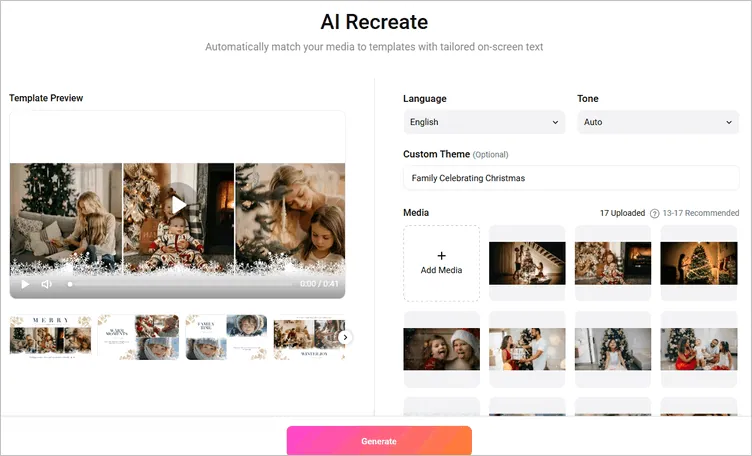Select the Family Time template thumbnail
Image resolution: width=752 pixels, height=456 pixels.
(x=226, y=337)
